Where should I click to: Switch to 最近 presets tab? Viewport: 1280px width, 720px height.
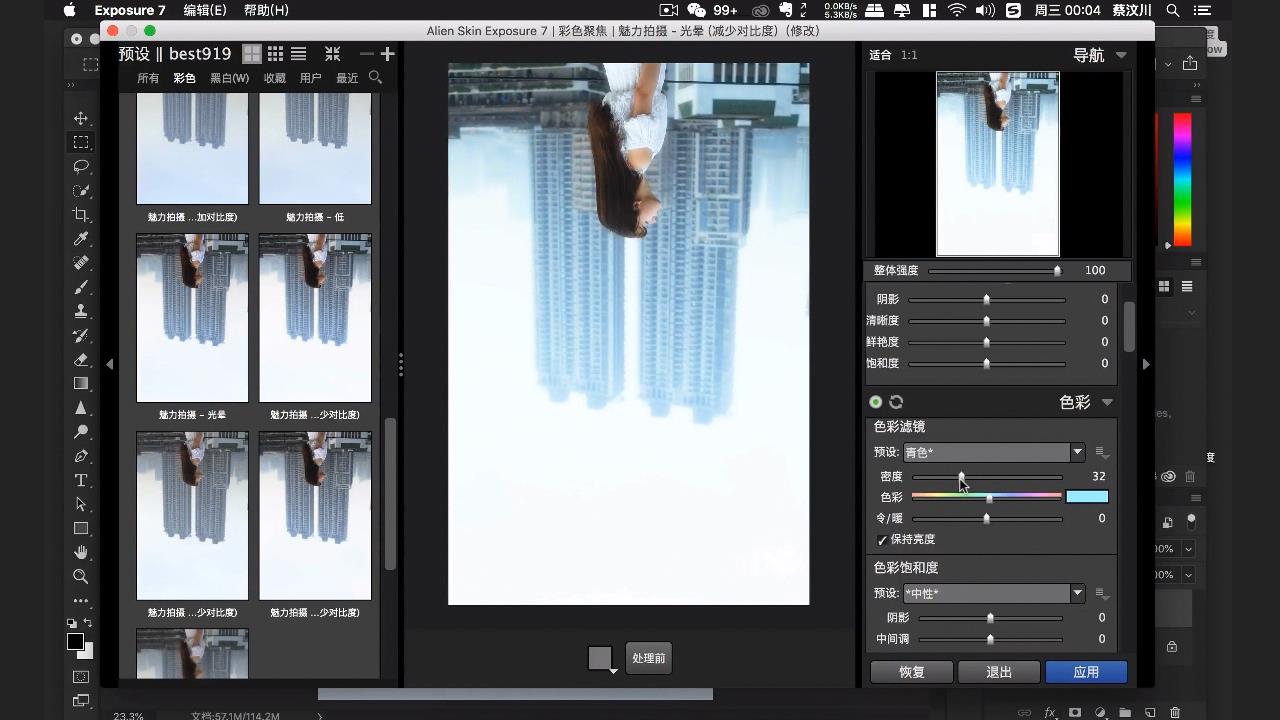(x=347, y=78)
